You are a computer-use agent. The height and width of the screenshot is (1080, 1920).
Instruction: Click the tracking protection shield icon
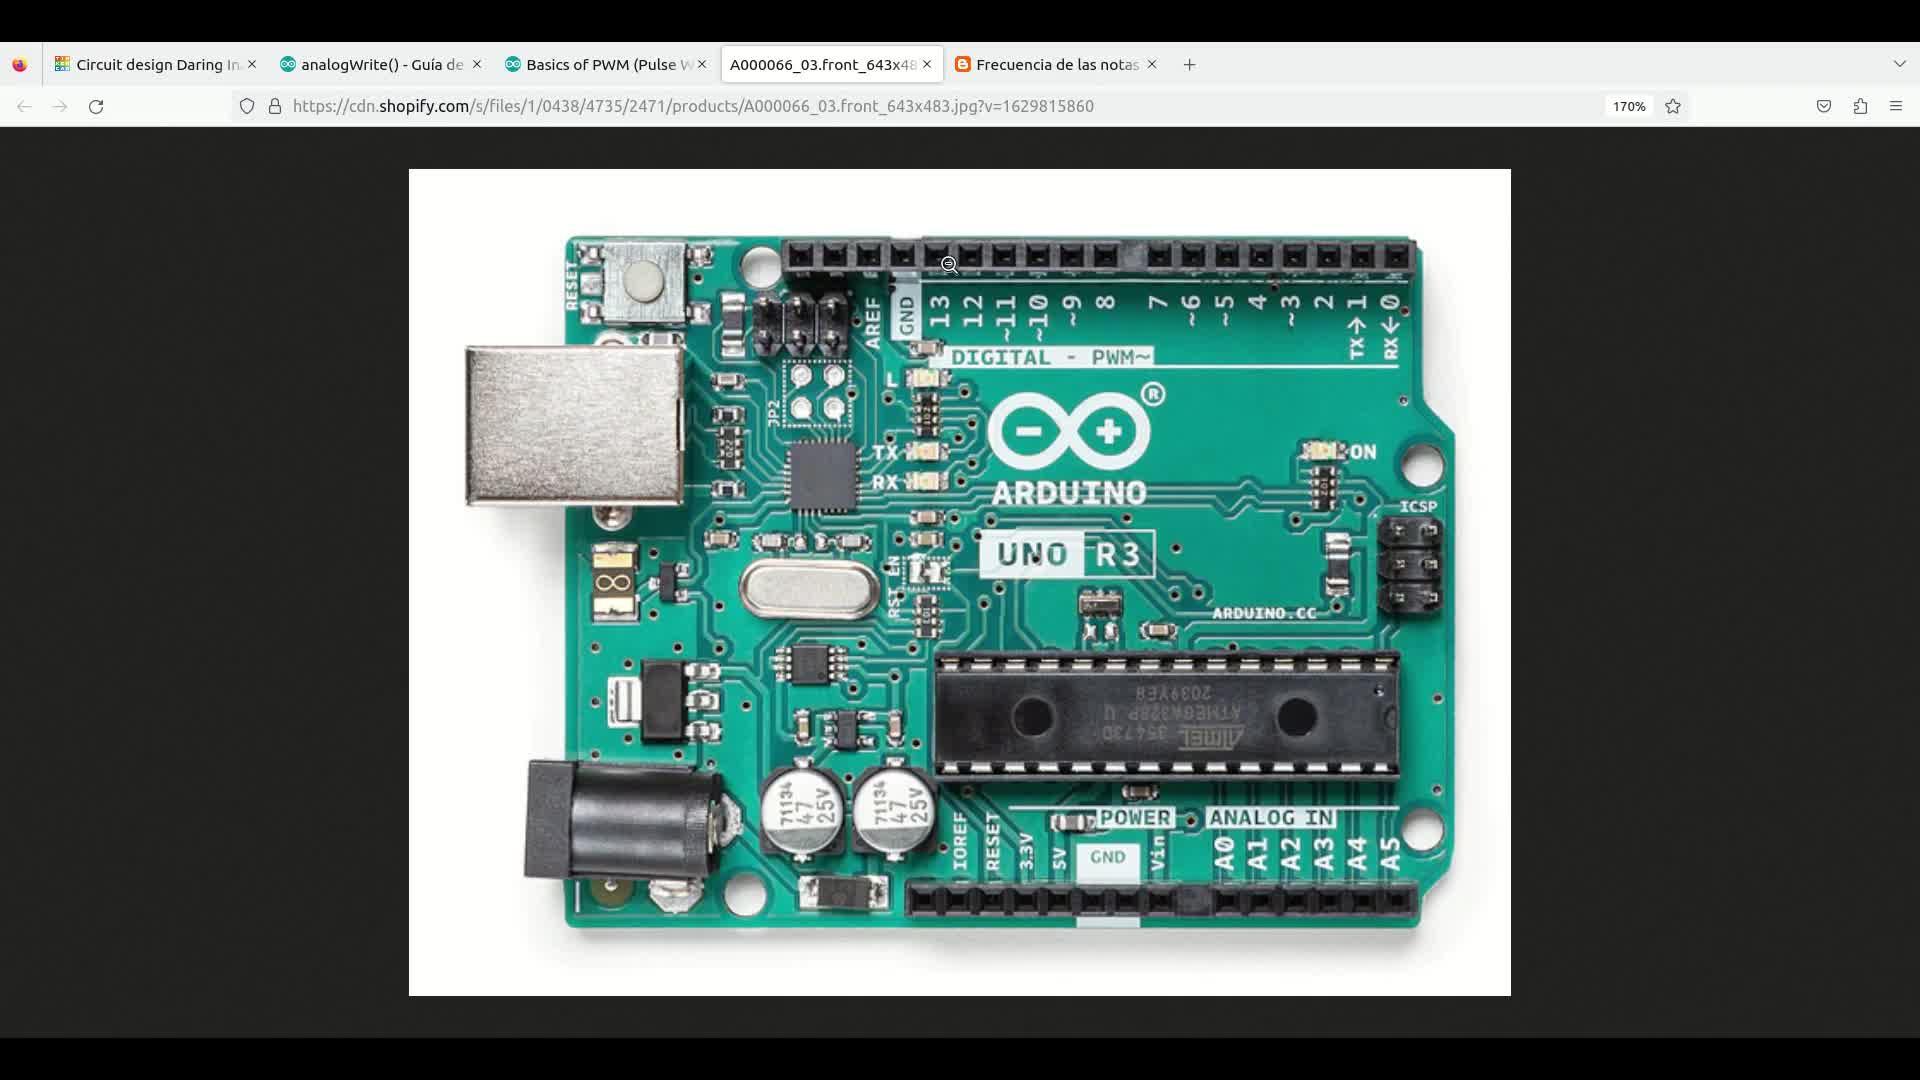tap(247, 106)
